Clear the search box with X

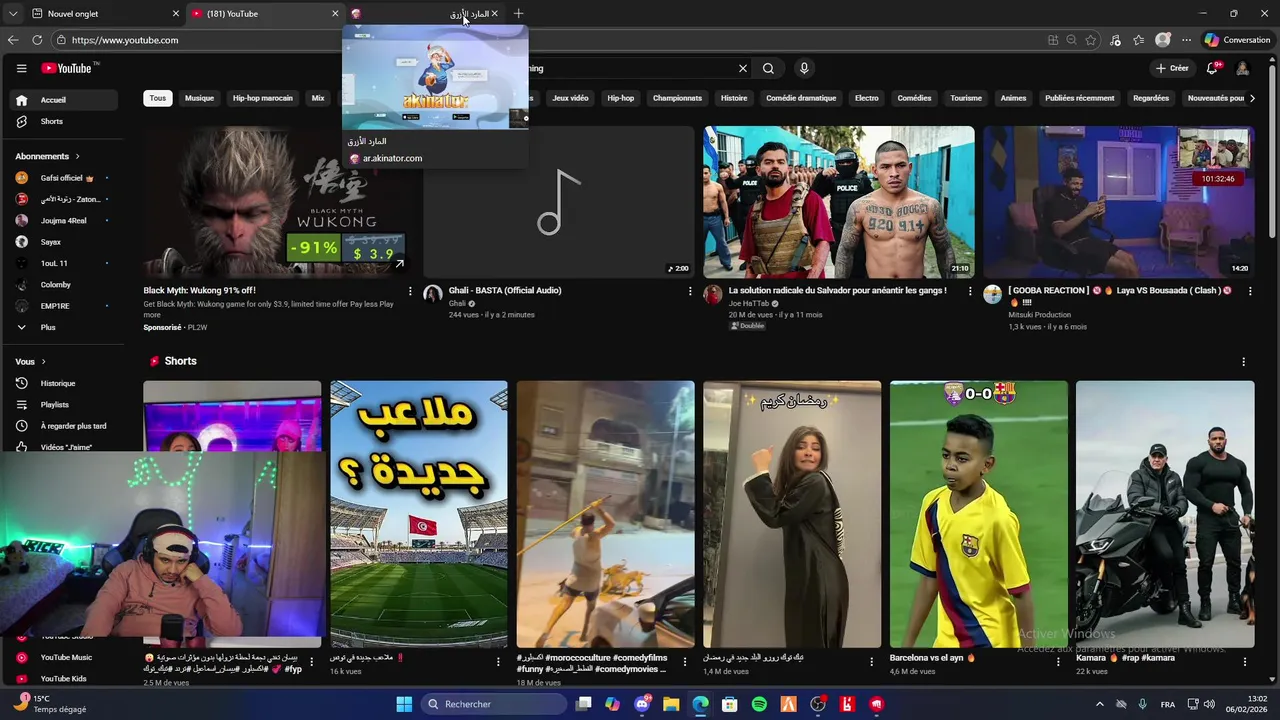tap(743, 68)
